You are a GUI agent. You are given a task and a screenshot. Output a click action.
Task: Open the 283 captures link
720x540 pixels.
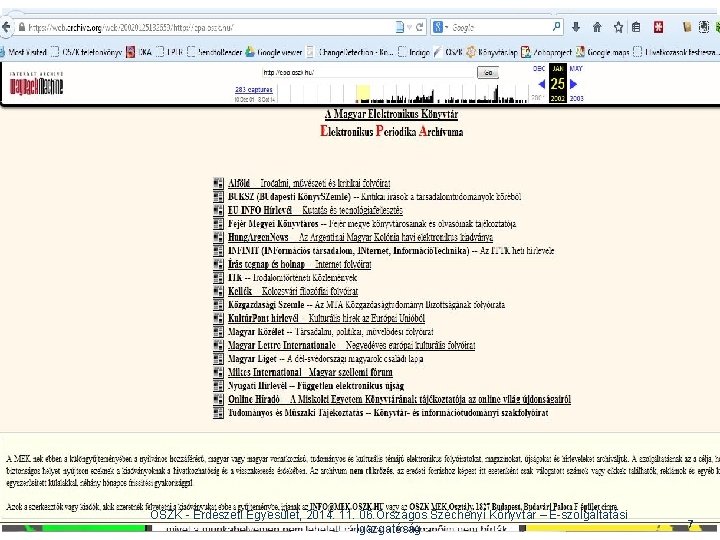point(254,90)
